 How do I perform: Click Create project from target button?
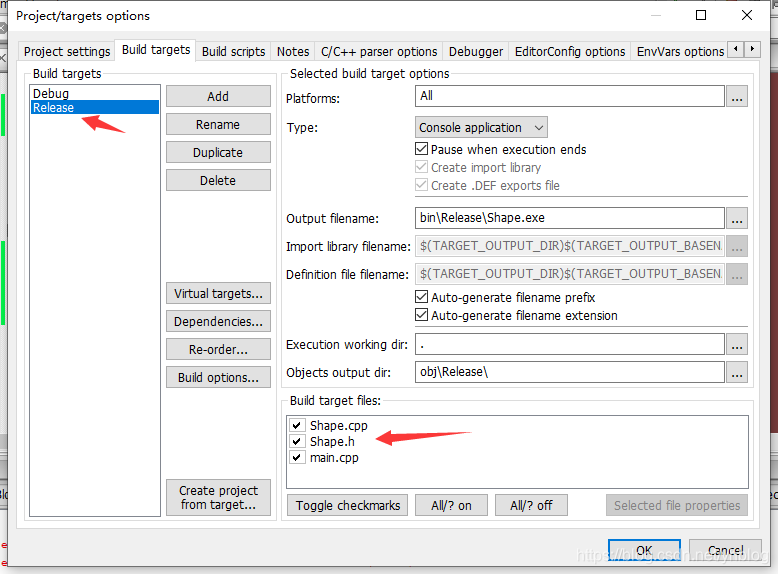[218, 498]
